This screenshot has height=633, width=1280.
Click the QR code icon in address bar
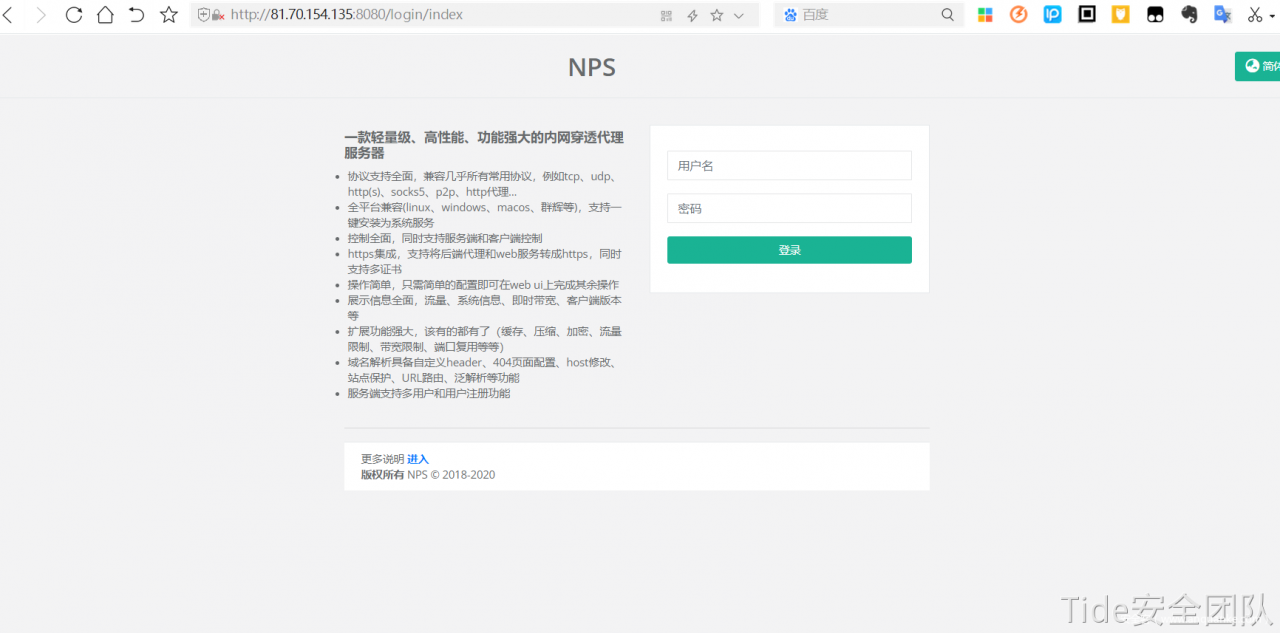pos(666,14)
